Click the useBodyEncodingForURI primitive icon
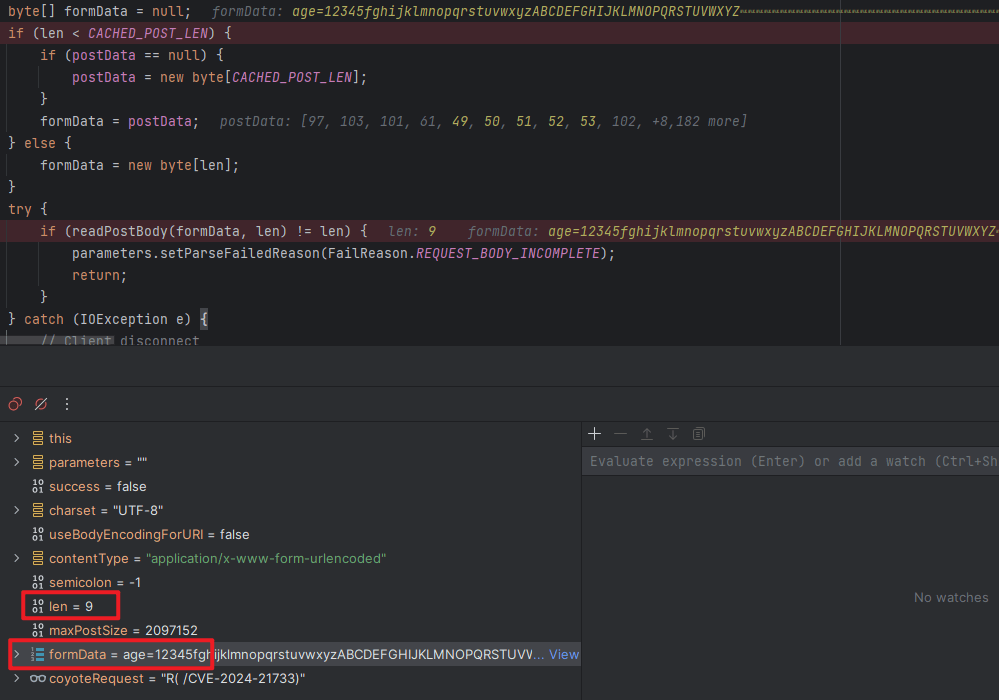 (38, 534)
